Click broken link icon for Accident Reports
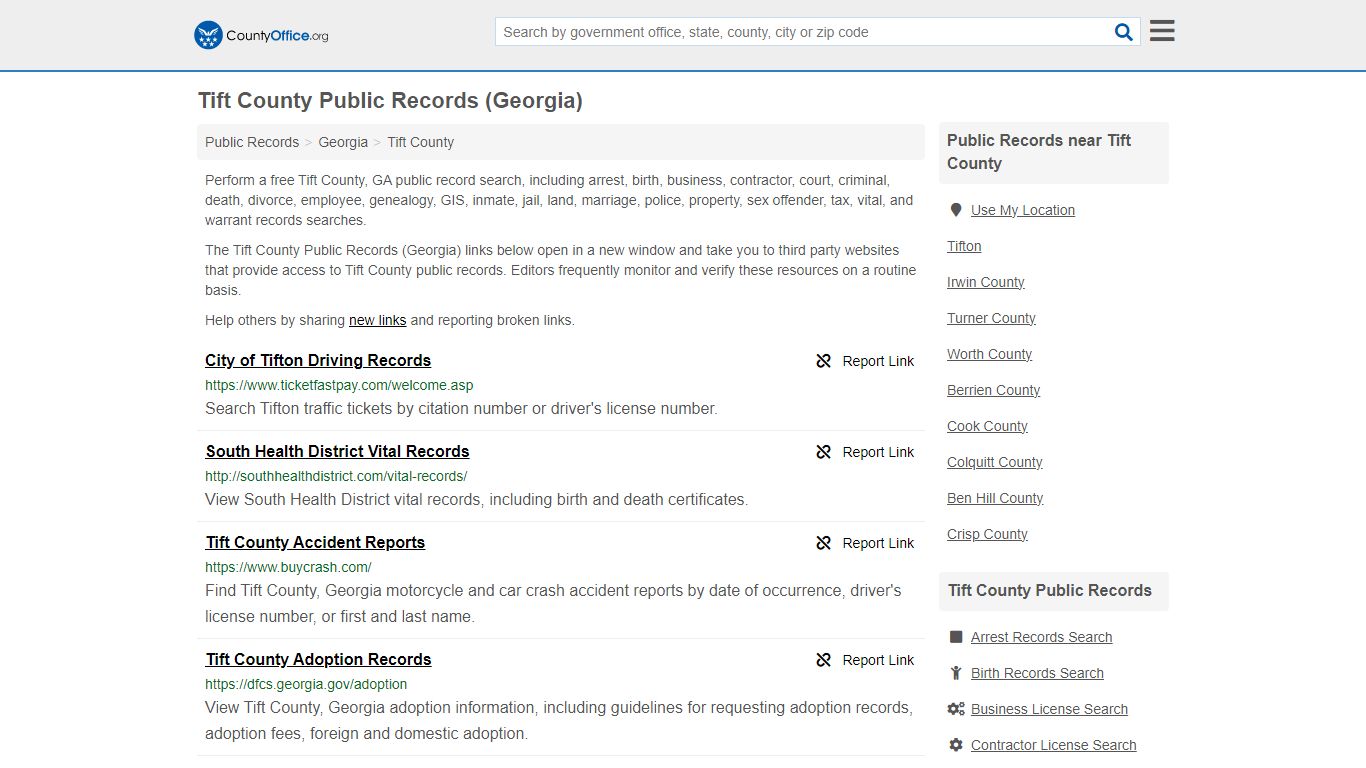This screenshot has height=768, width=1366. (824, 543)
